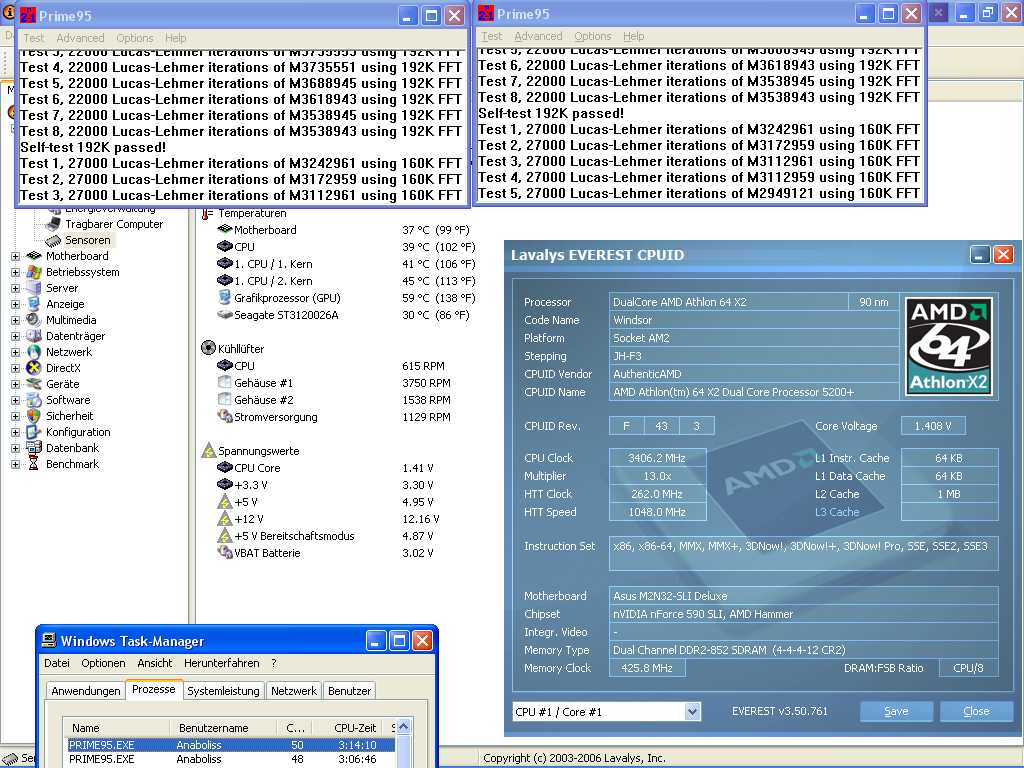Screen dimensions: 1024x768
Task: Click the Multimedia icon in the tree
Action: pyautogui.click(x=33, y=320)
